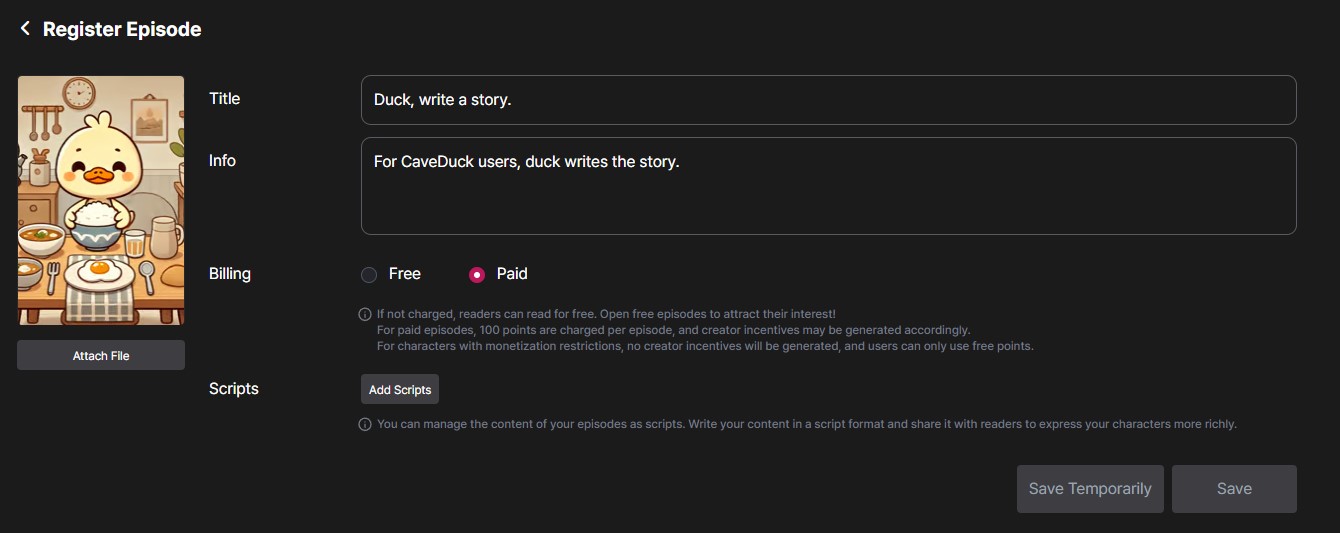Select the Free billing option
The image size is (1340, 533).
pyautogui.click(x=369, y=274)
